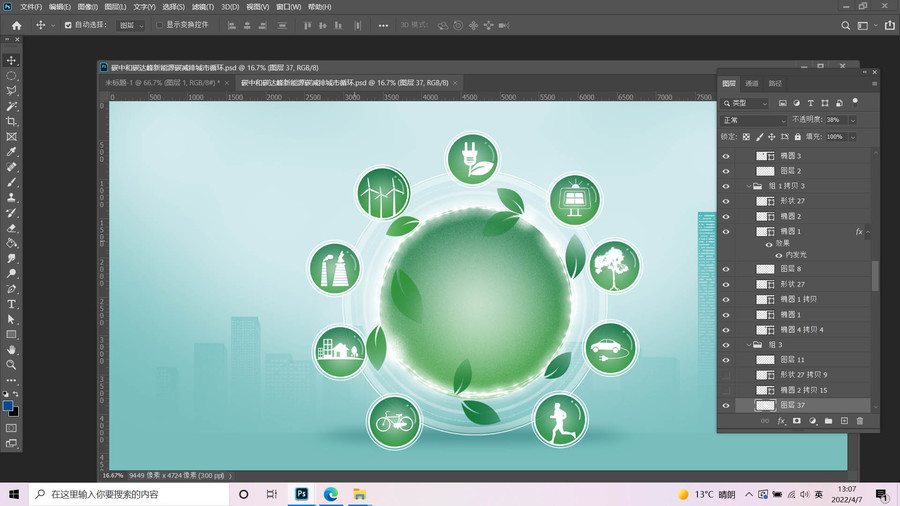900x506 pixels.
Task: Open the Home screen icon
Action: tap(17, 25)
